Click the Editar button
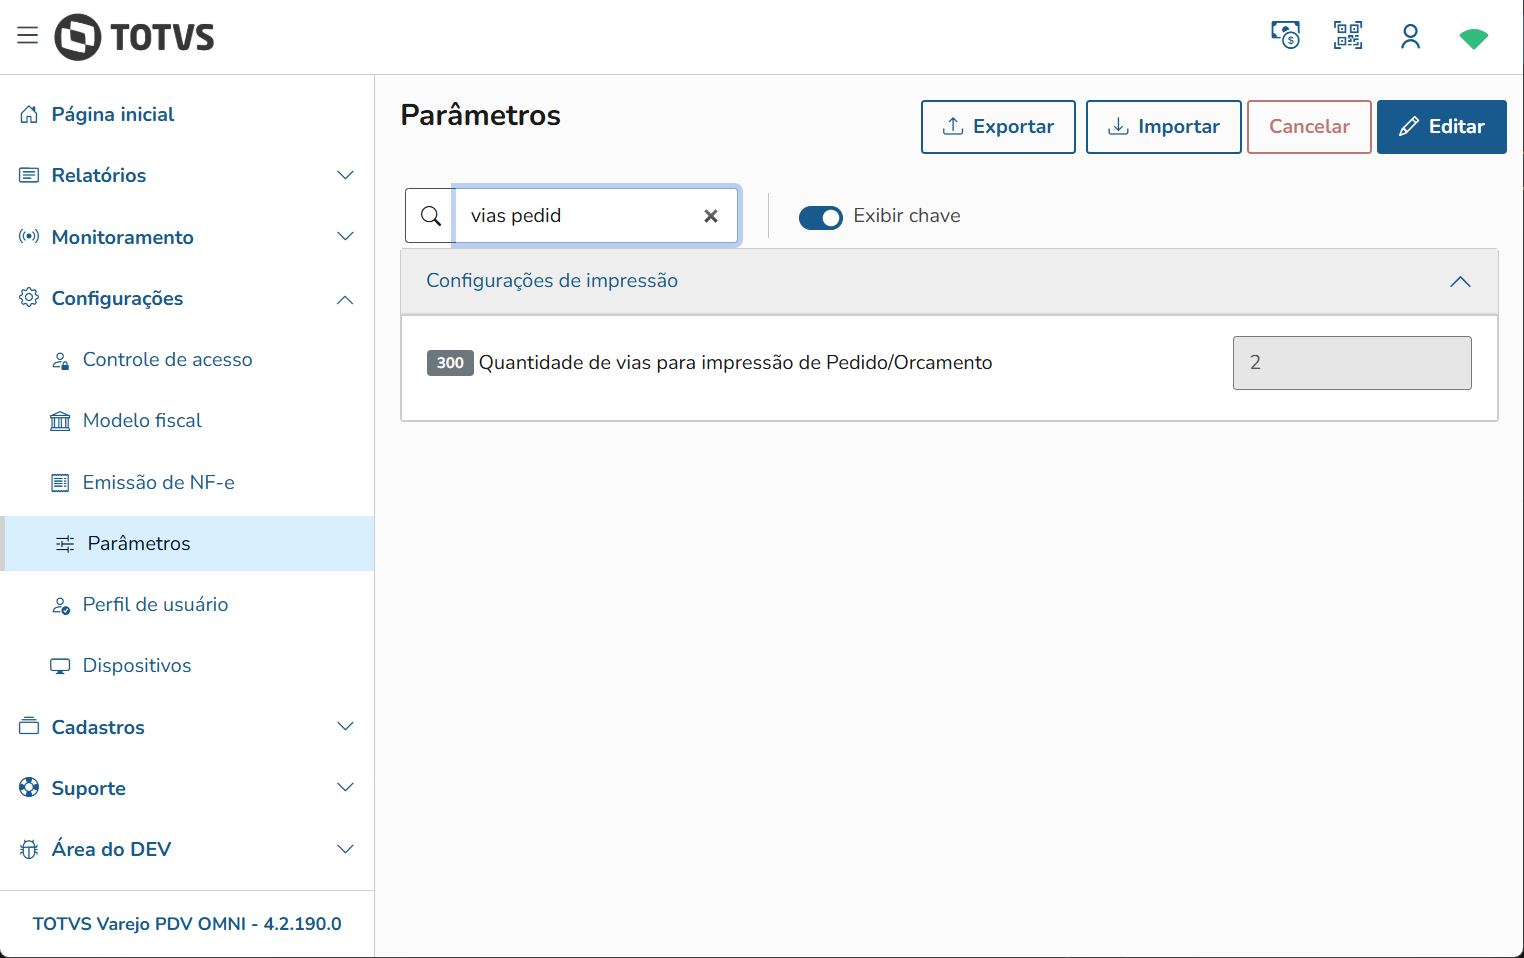 coord(1441,127)
